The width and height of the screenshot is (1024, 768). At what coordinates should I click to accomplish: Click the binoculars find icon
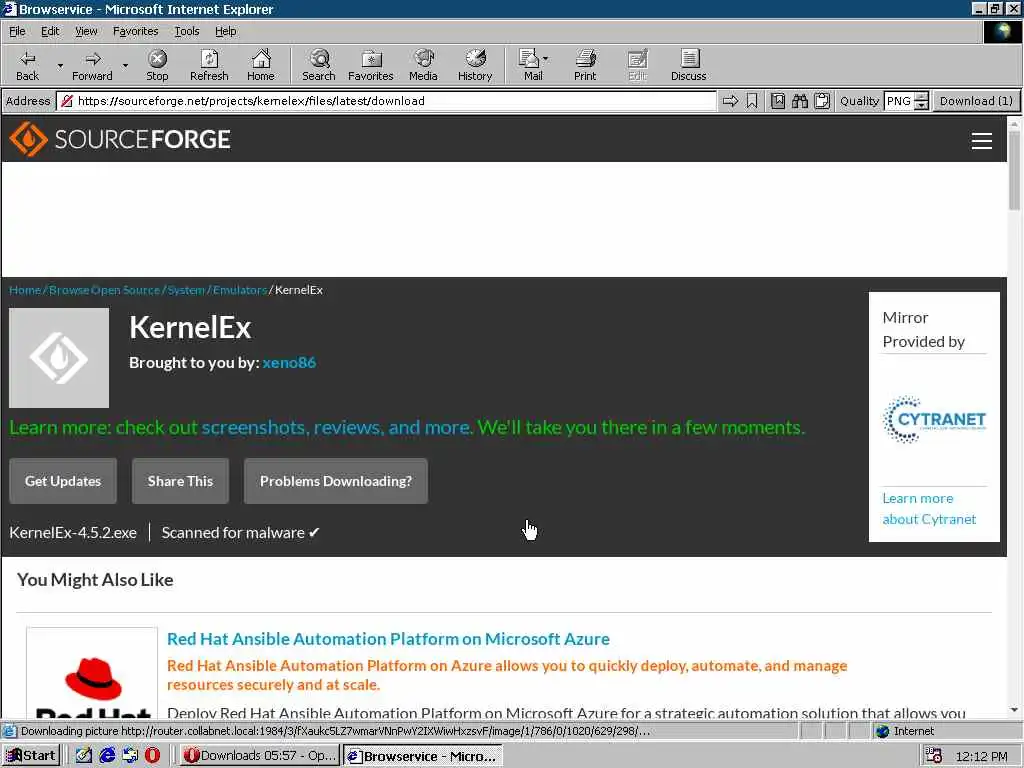[x=800, y=101]
